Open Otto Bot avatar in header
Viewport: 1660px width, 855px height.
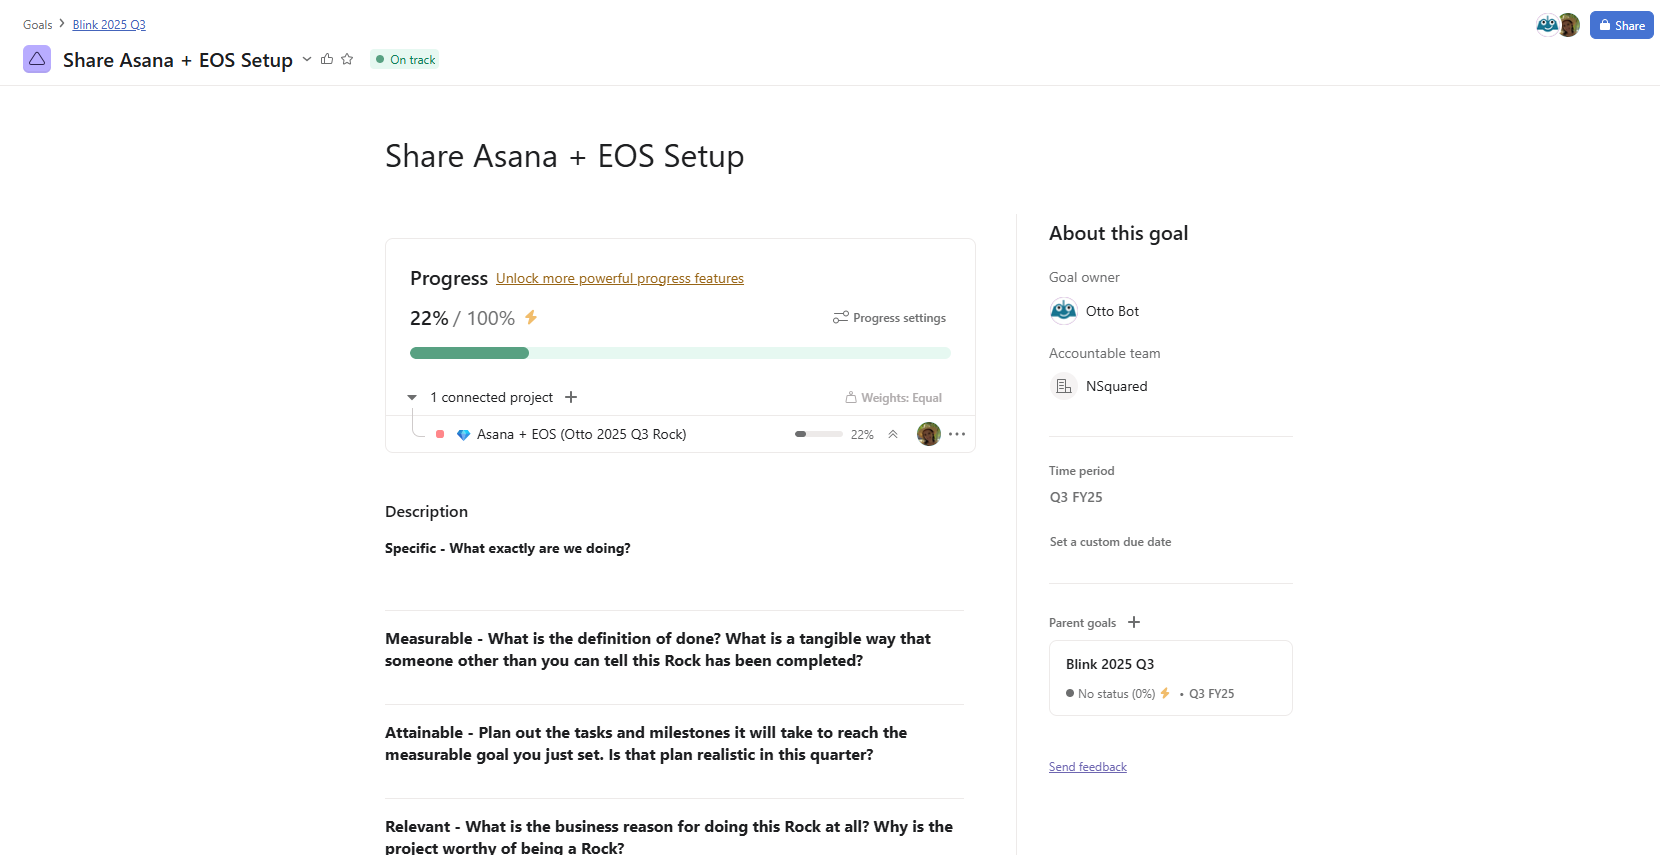click(1547, 25)
